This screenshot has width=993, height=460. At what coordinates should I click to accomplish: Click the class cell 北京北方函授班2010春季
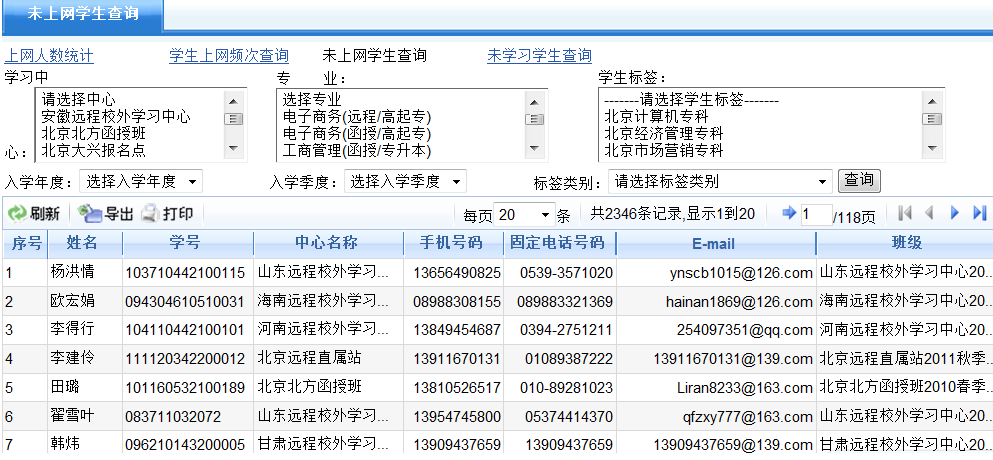tap(904, 387)
